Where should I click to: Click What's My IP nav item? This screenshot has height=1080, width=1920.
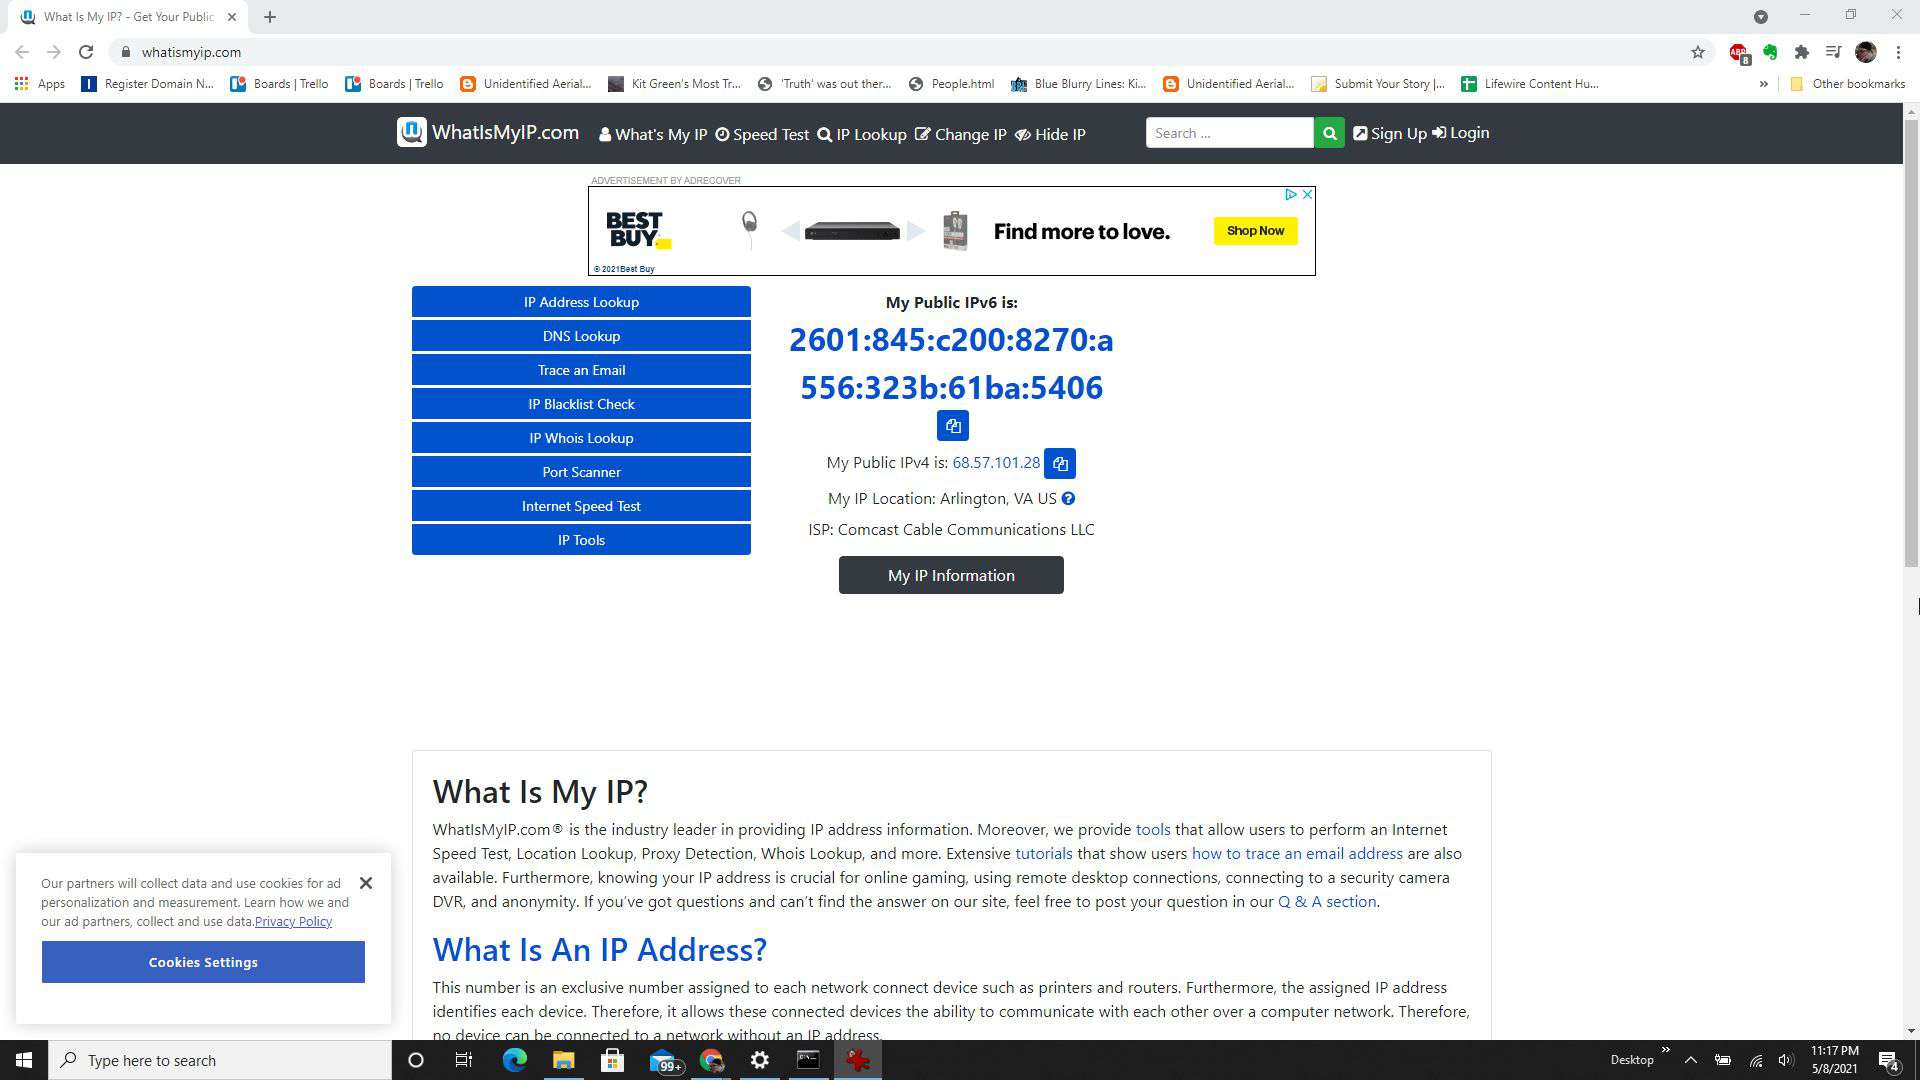pos(651,133)
